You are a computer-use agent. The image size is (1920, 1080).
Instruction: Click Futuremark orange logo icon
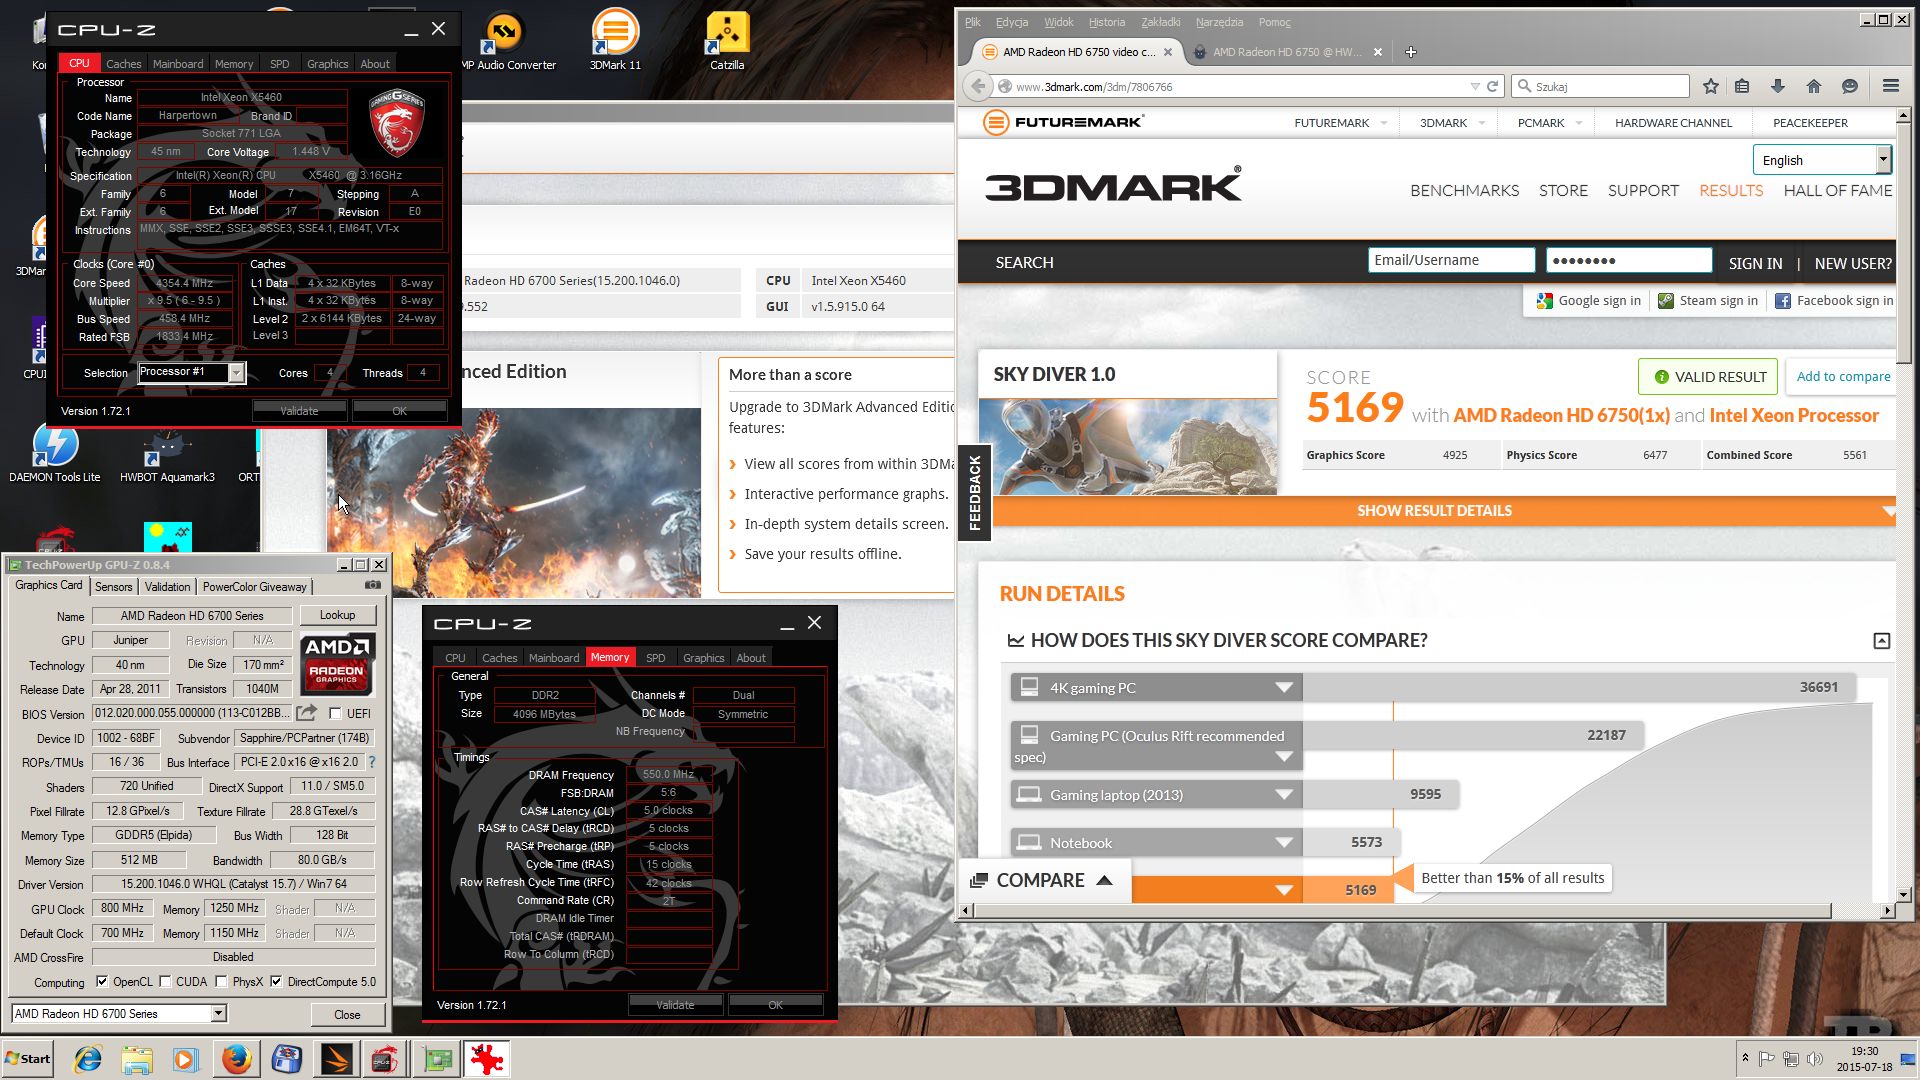coord(995,122)
